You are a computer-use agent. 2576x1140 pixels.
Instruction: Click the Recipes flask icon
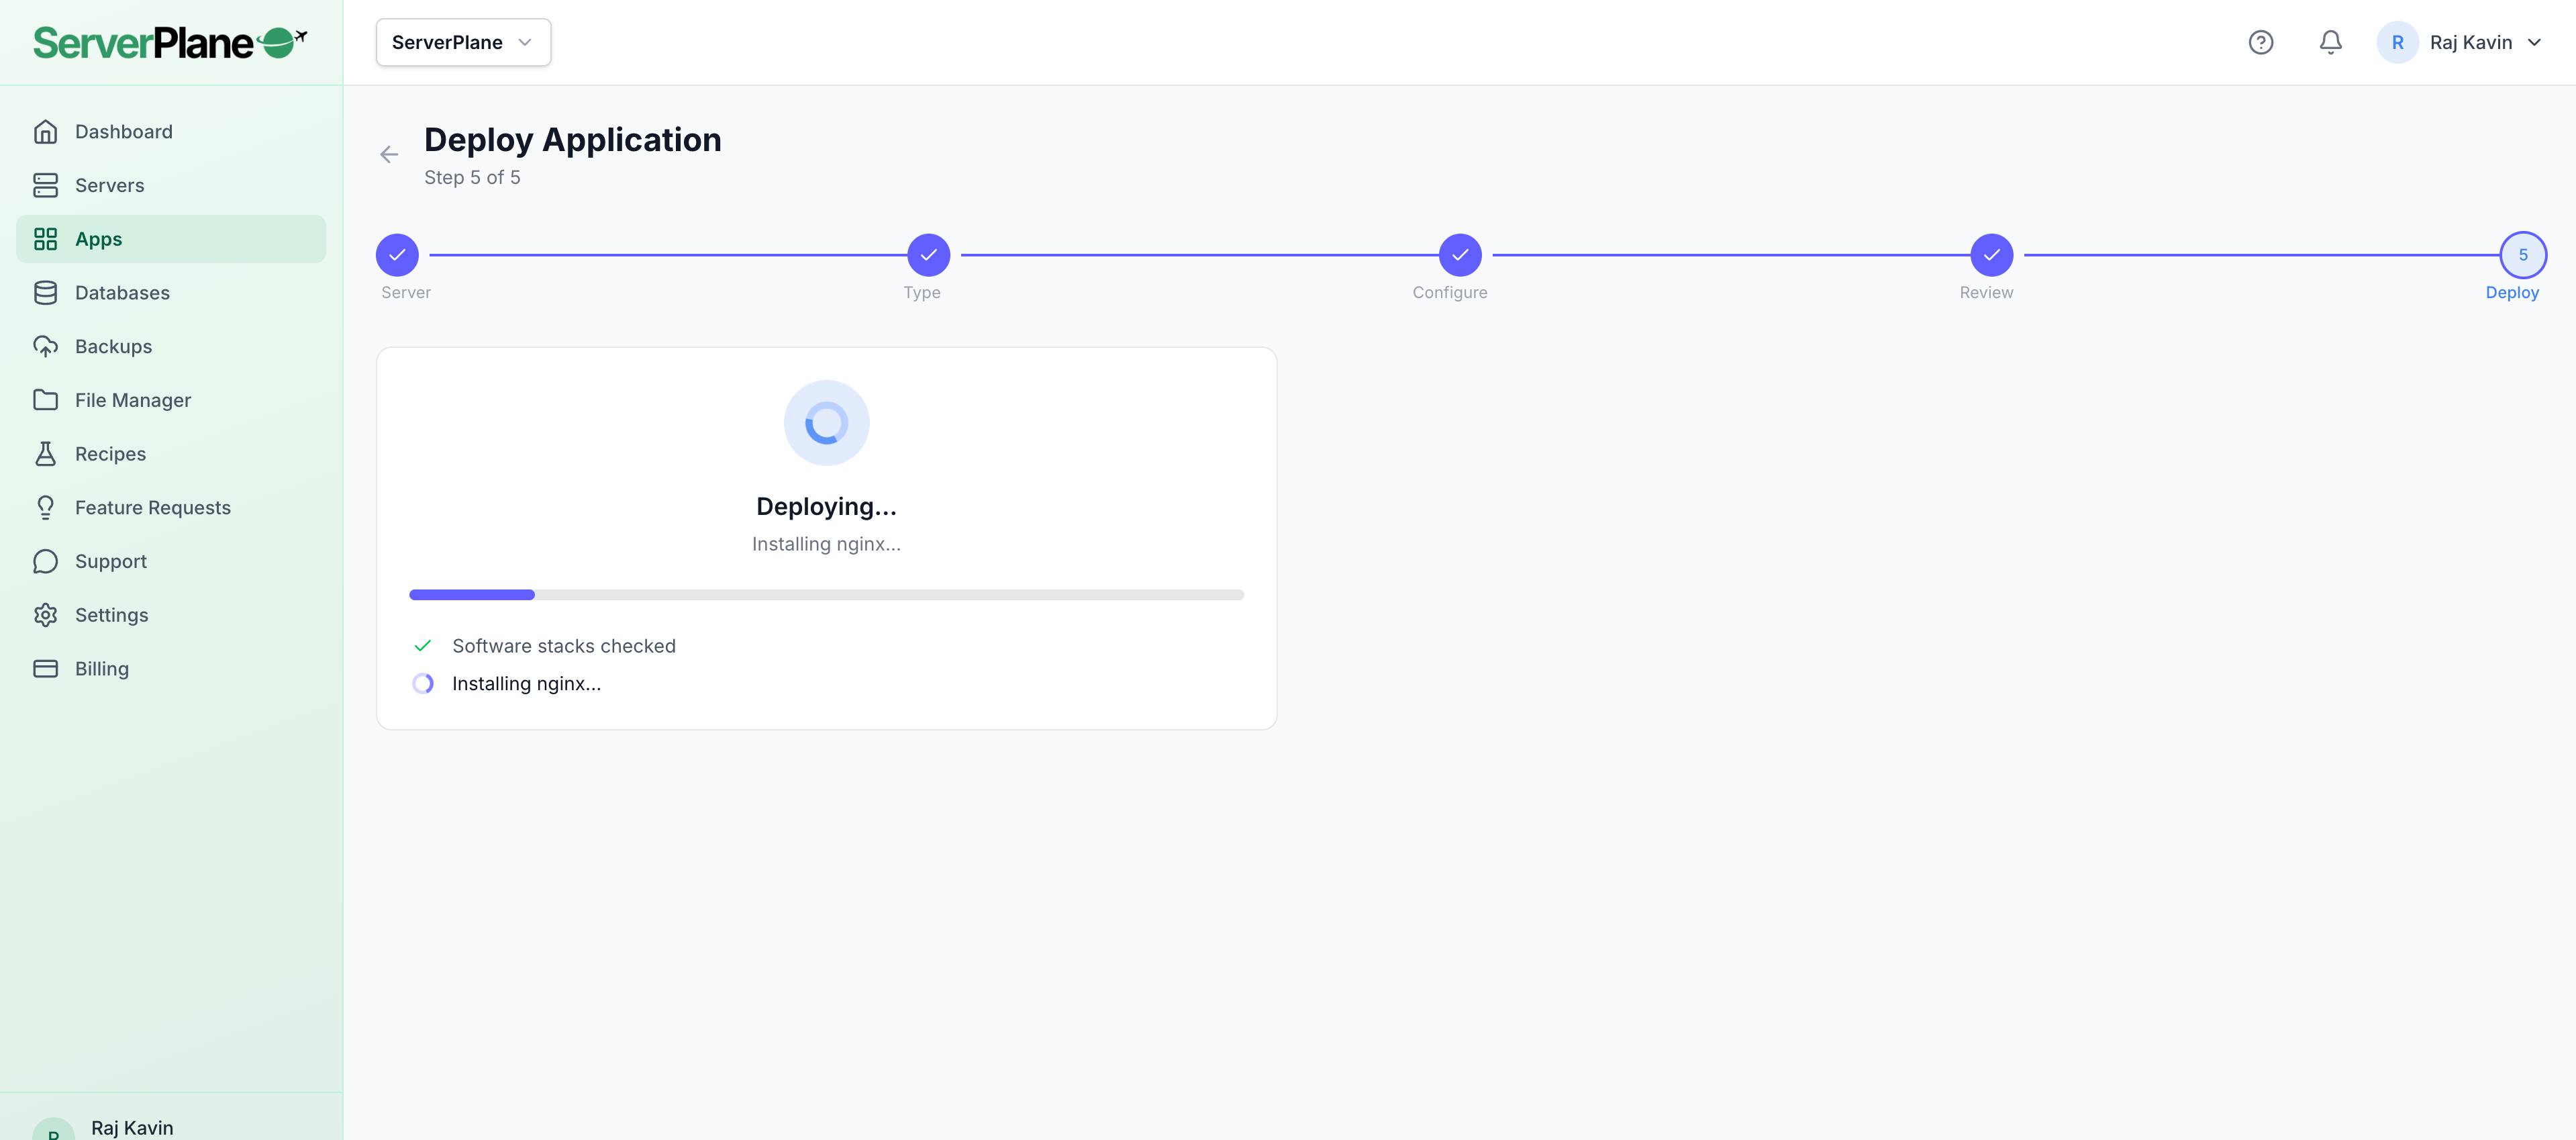(x=45, y=454)
